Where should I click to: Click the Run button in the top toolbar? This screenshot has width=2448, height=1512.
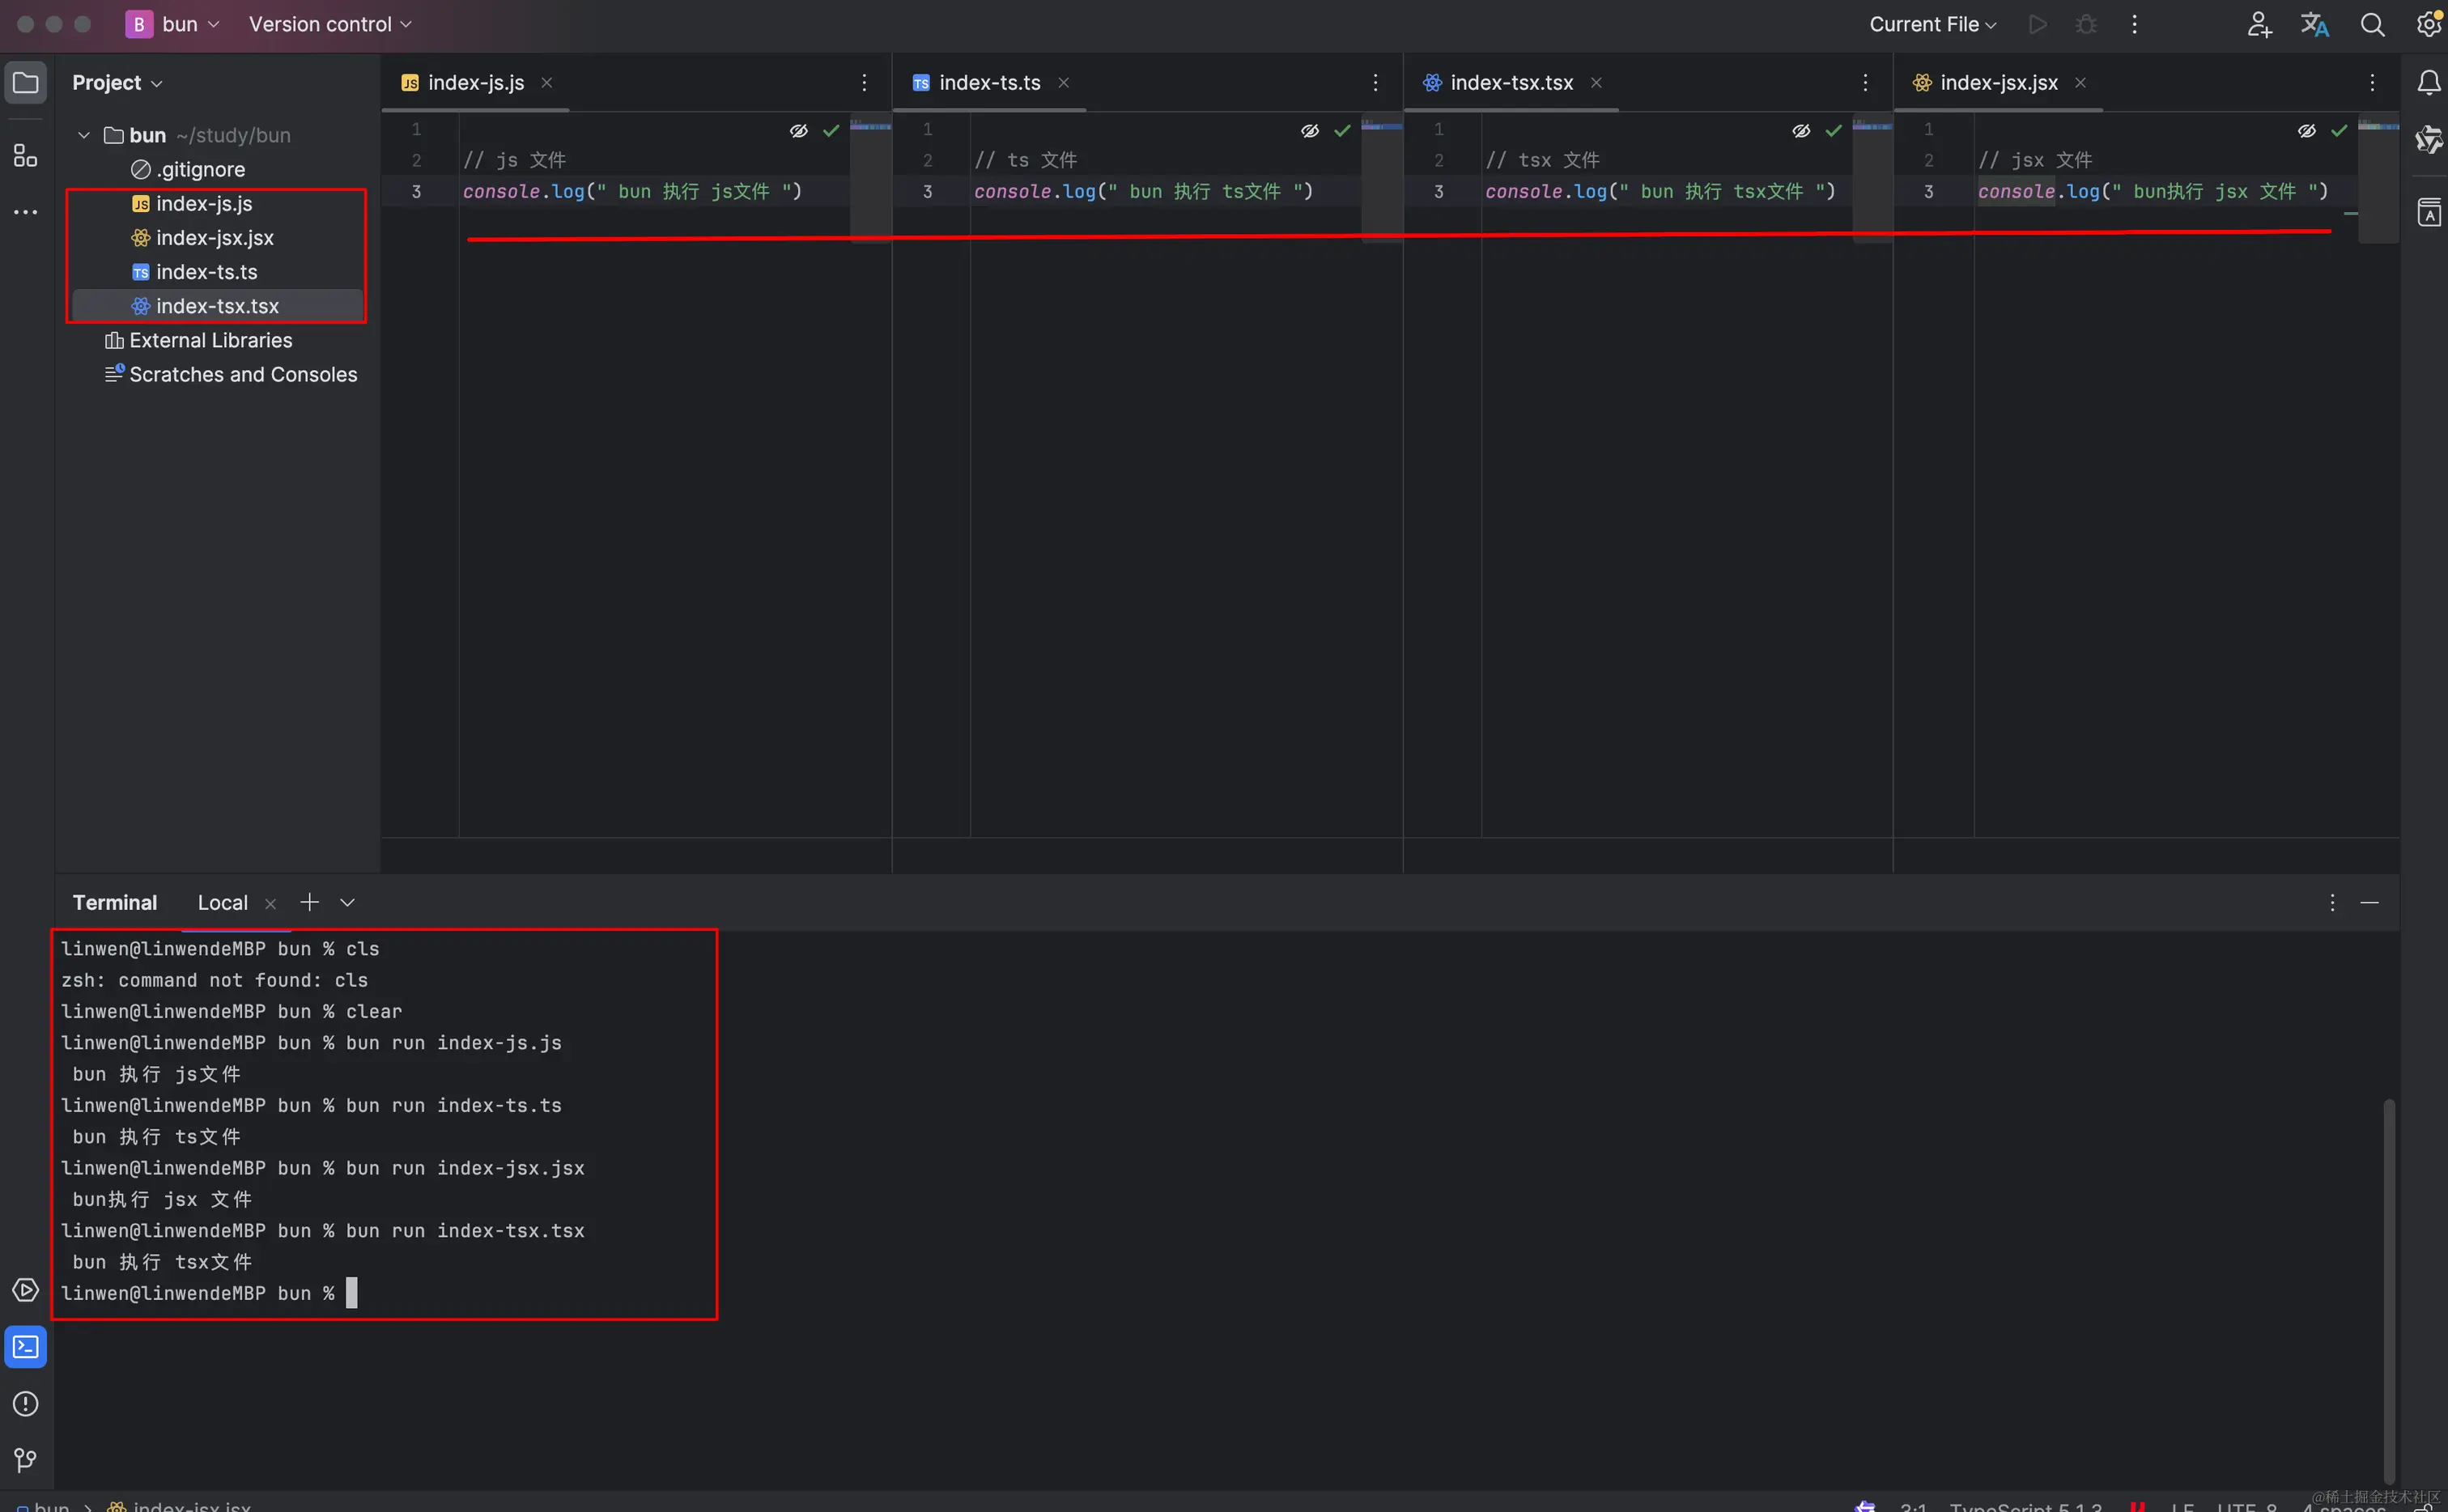click(x=2037, y=24)
